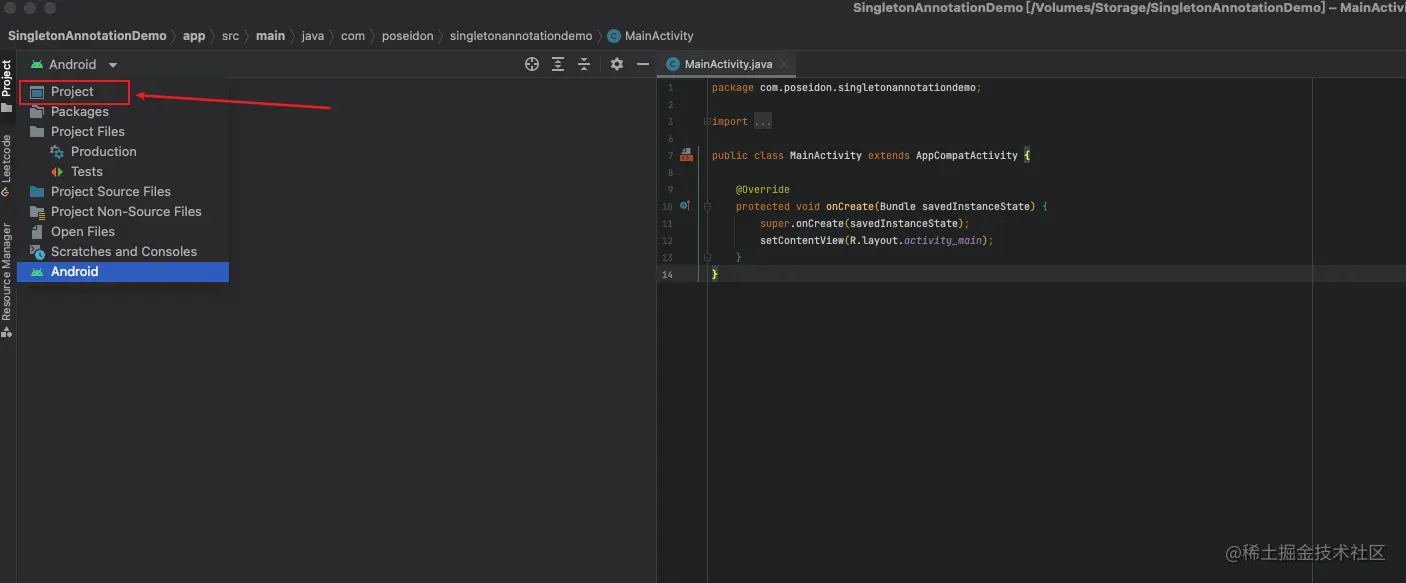Click the Expand All toolbar icon
Screen dimensions: 1406x583
coord(558,64)
